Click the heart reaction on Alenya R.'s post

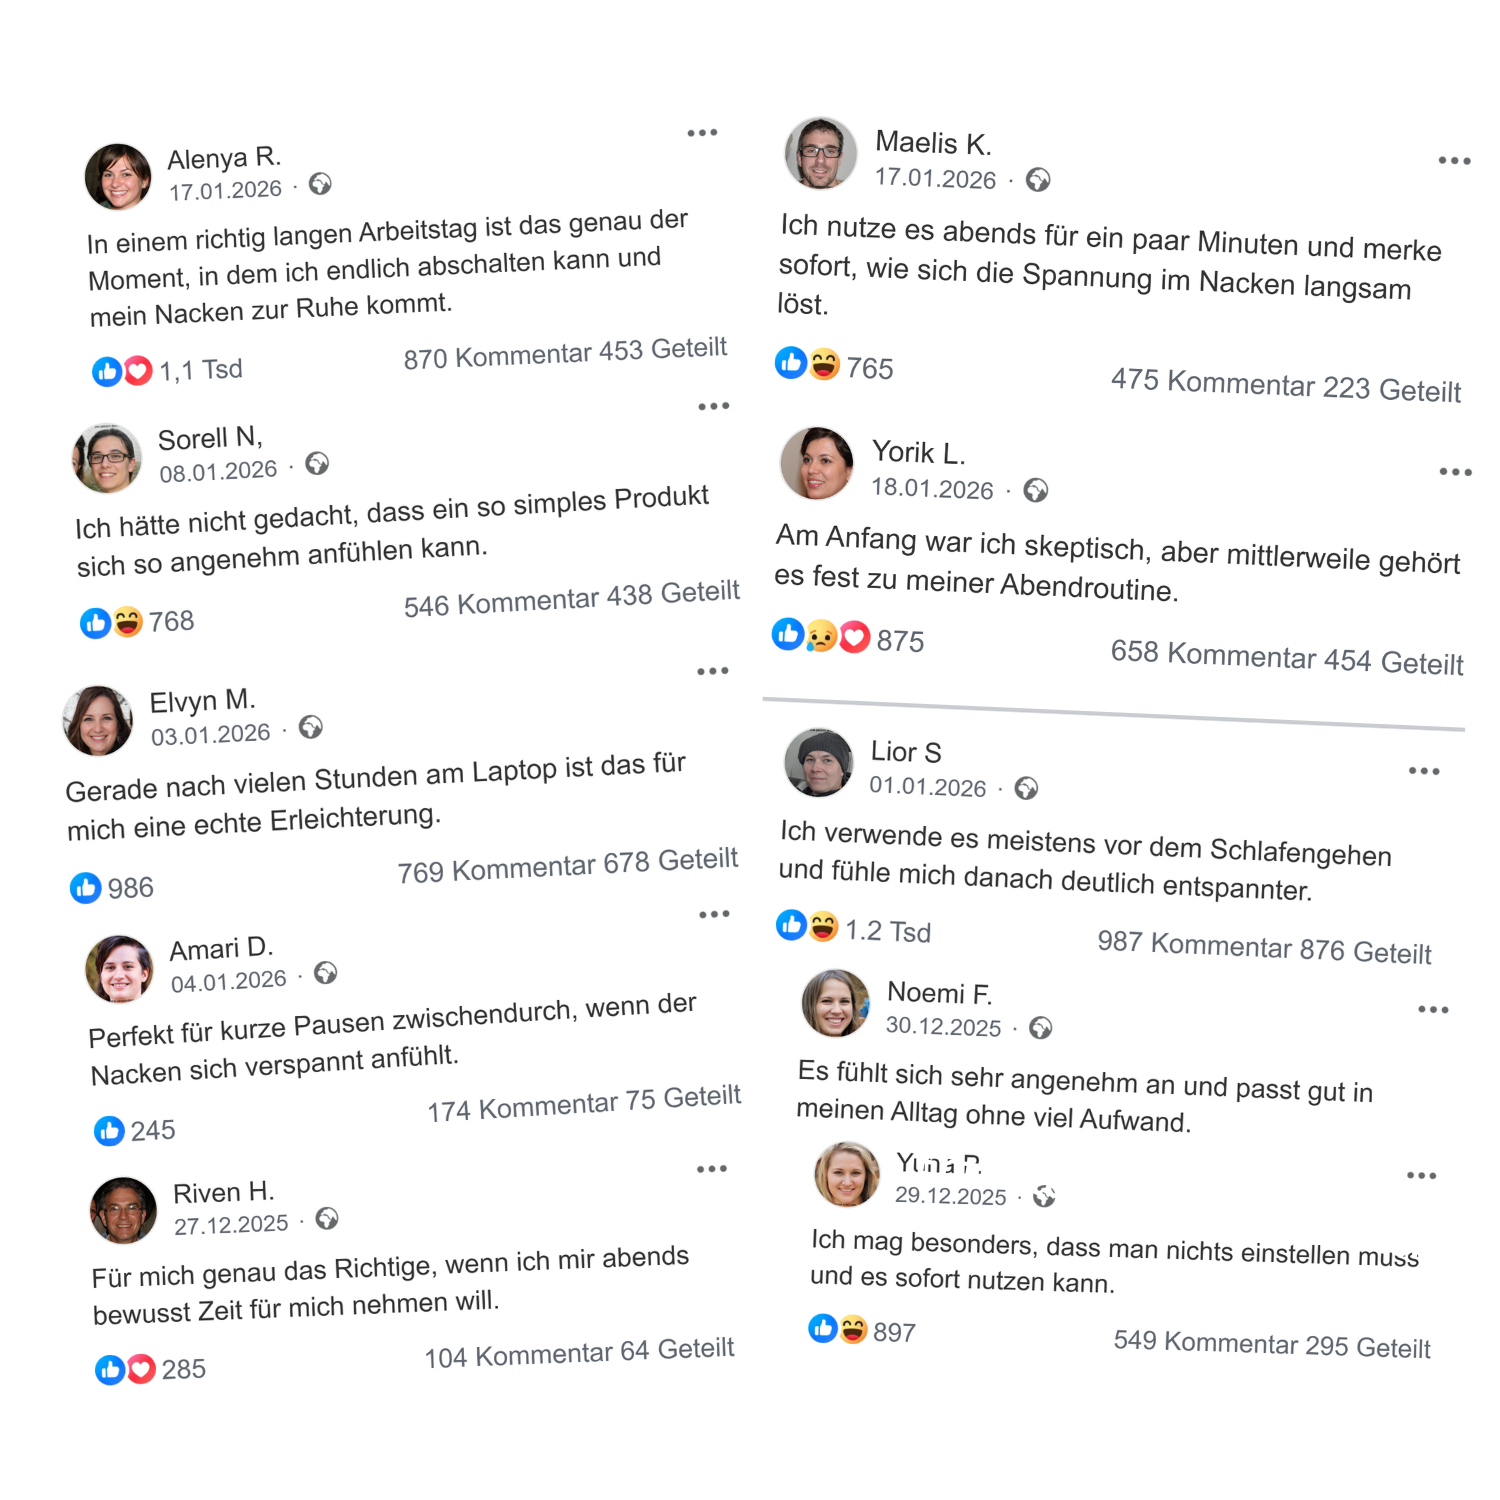point(138,371)
